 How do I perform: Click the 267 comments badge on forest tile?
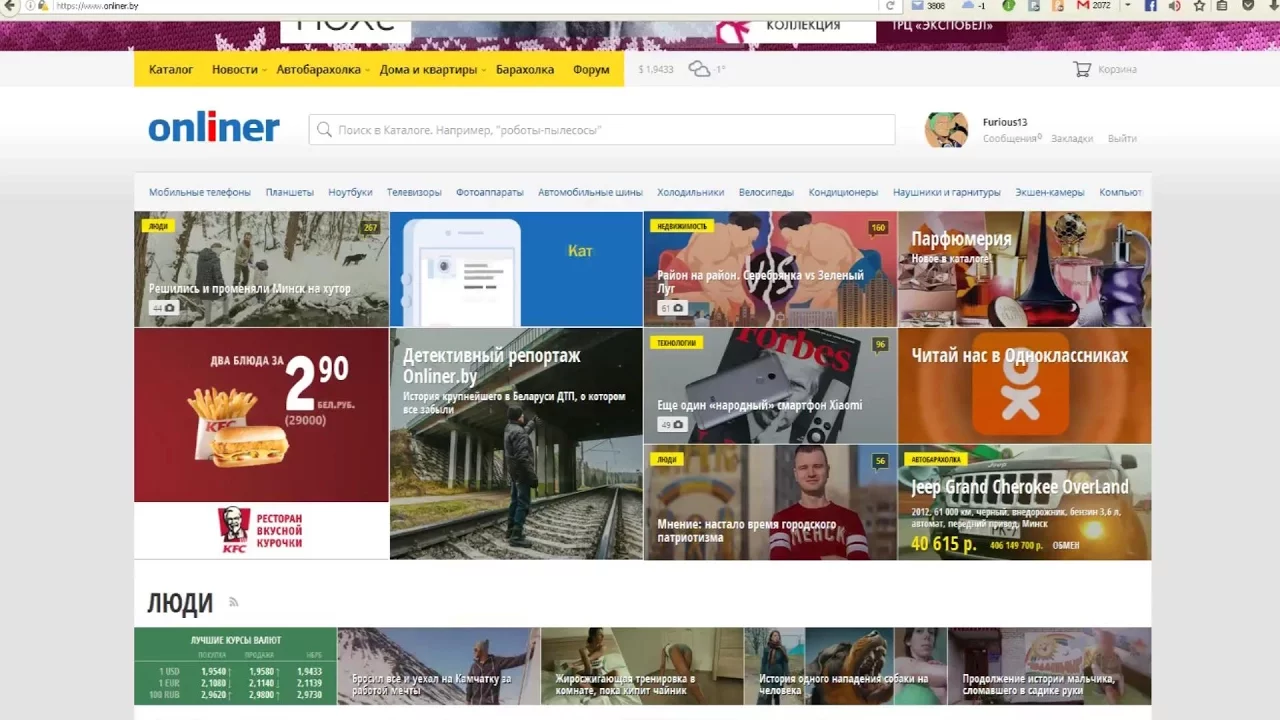point(370,227)
